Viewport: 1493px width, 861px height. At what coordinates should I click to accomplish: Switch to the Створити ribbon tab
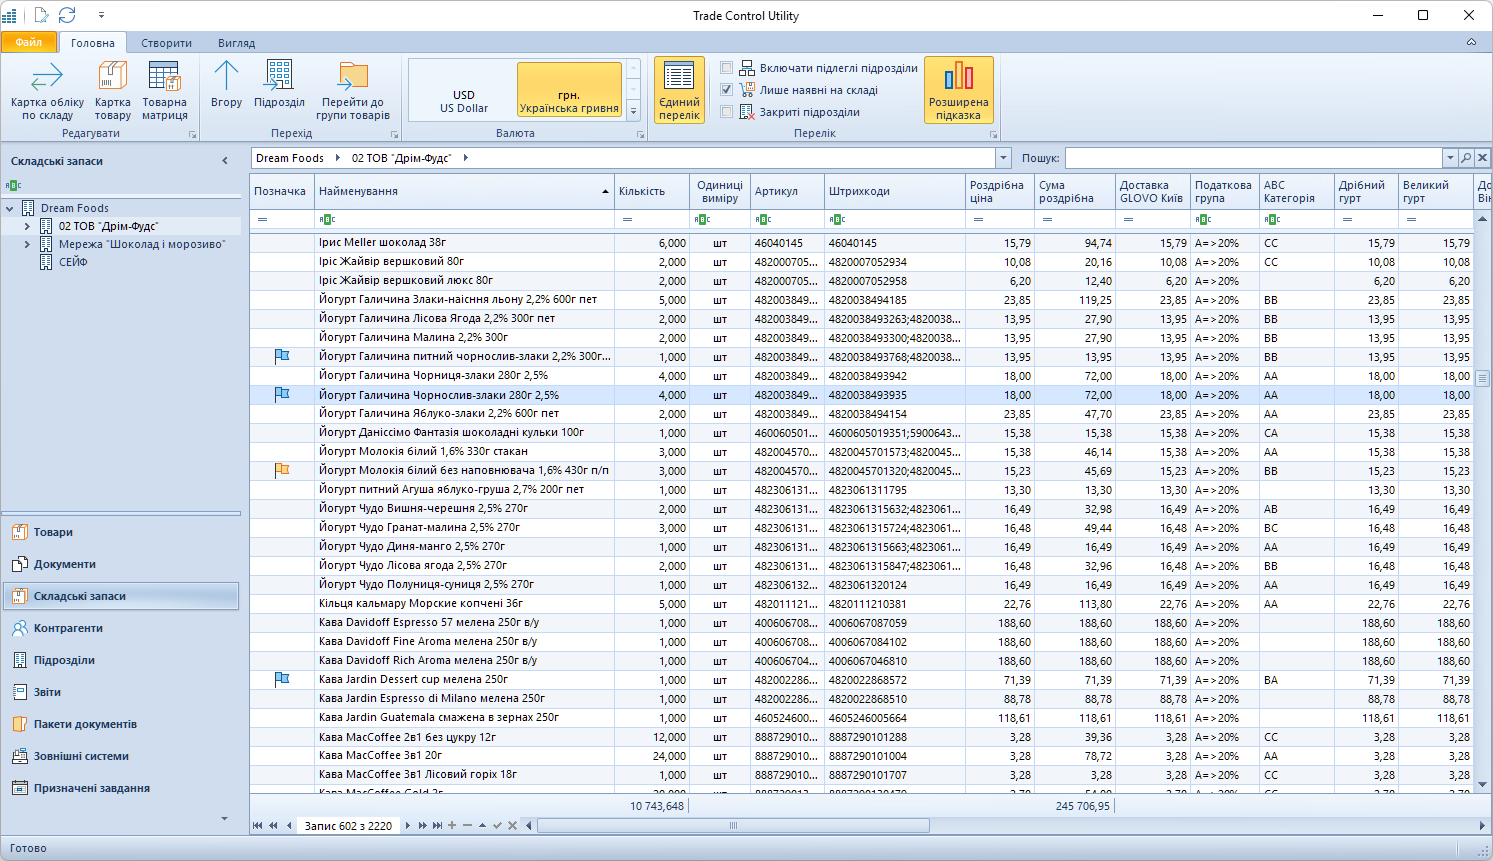[x=166, y=43]
